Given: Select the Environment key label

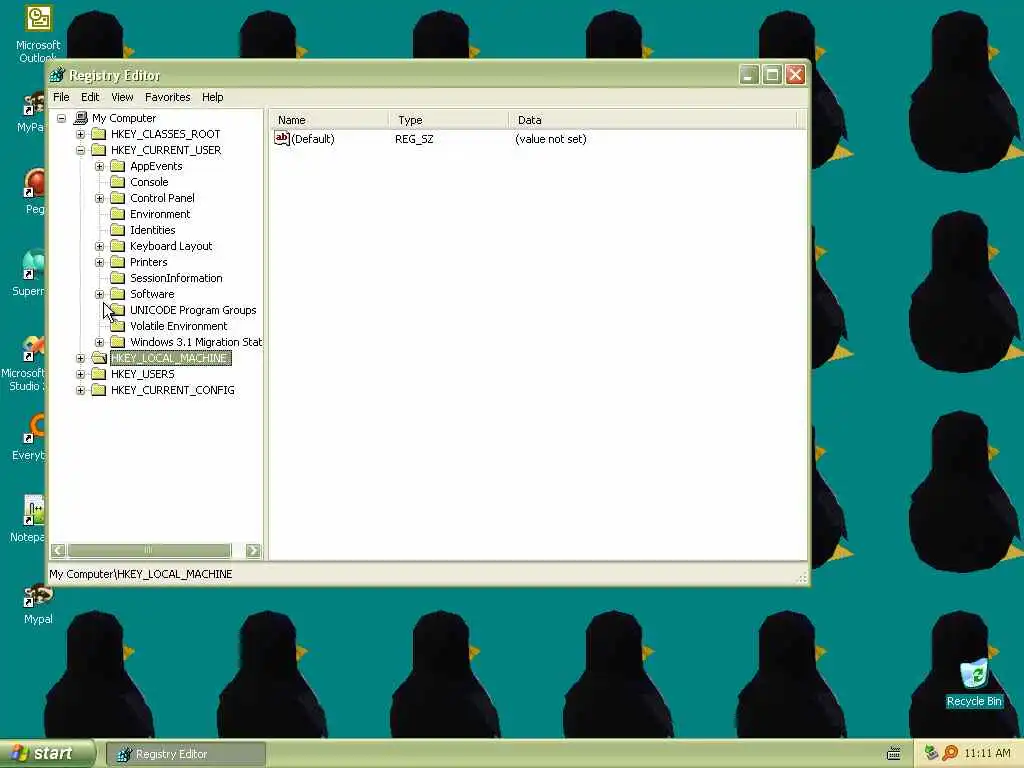Looking at the screenshot, I should [160, 214].
